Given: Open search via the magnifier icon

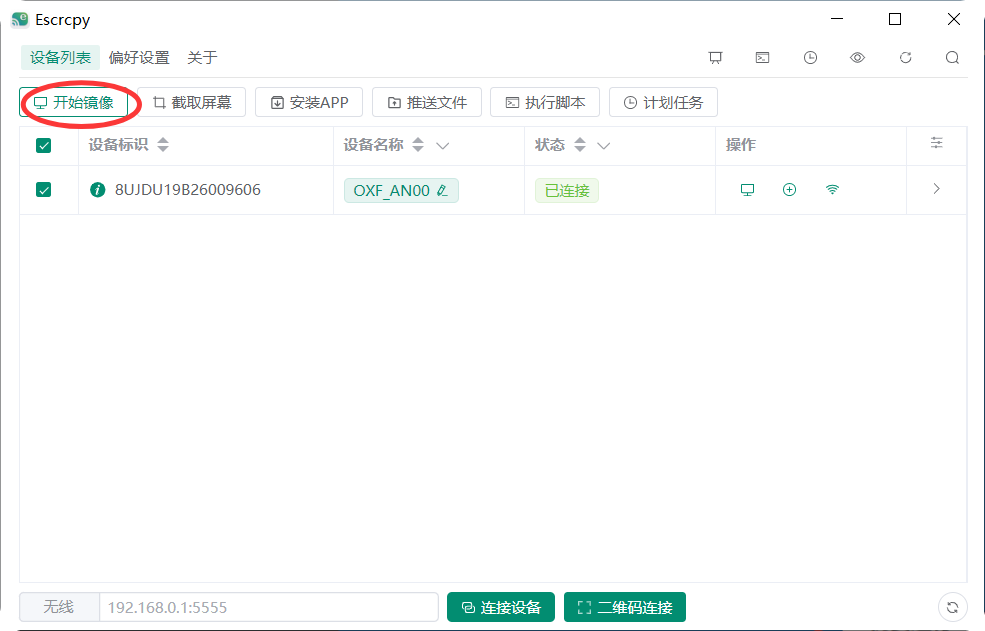Looking at the screenshot, I should pos(951,58).
